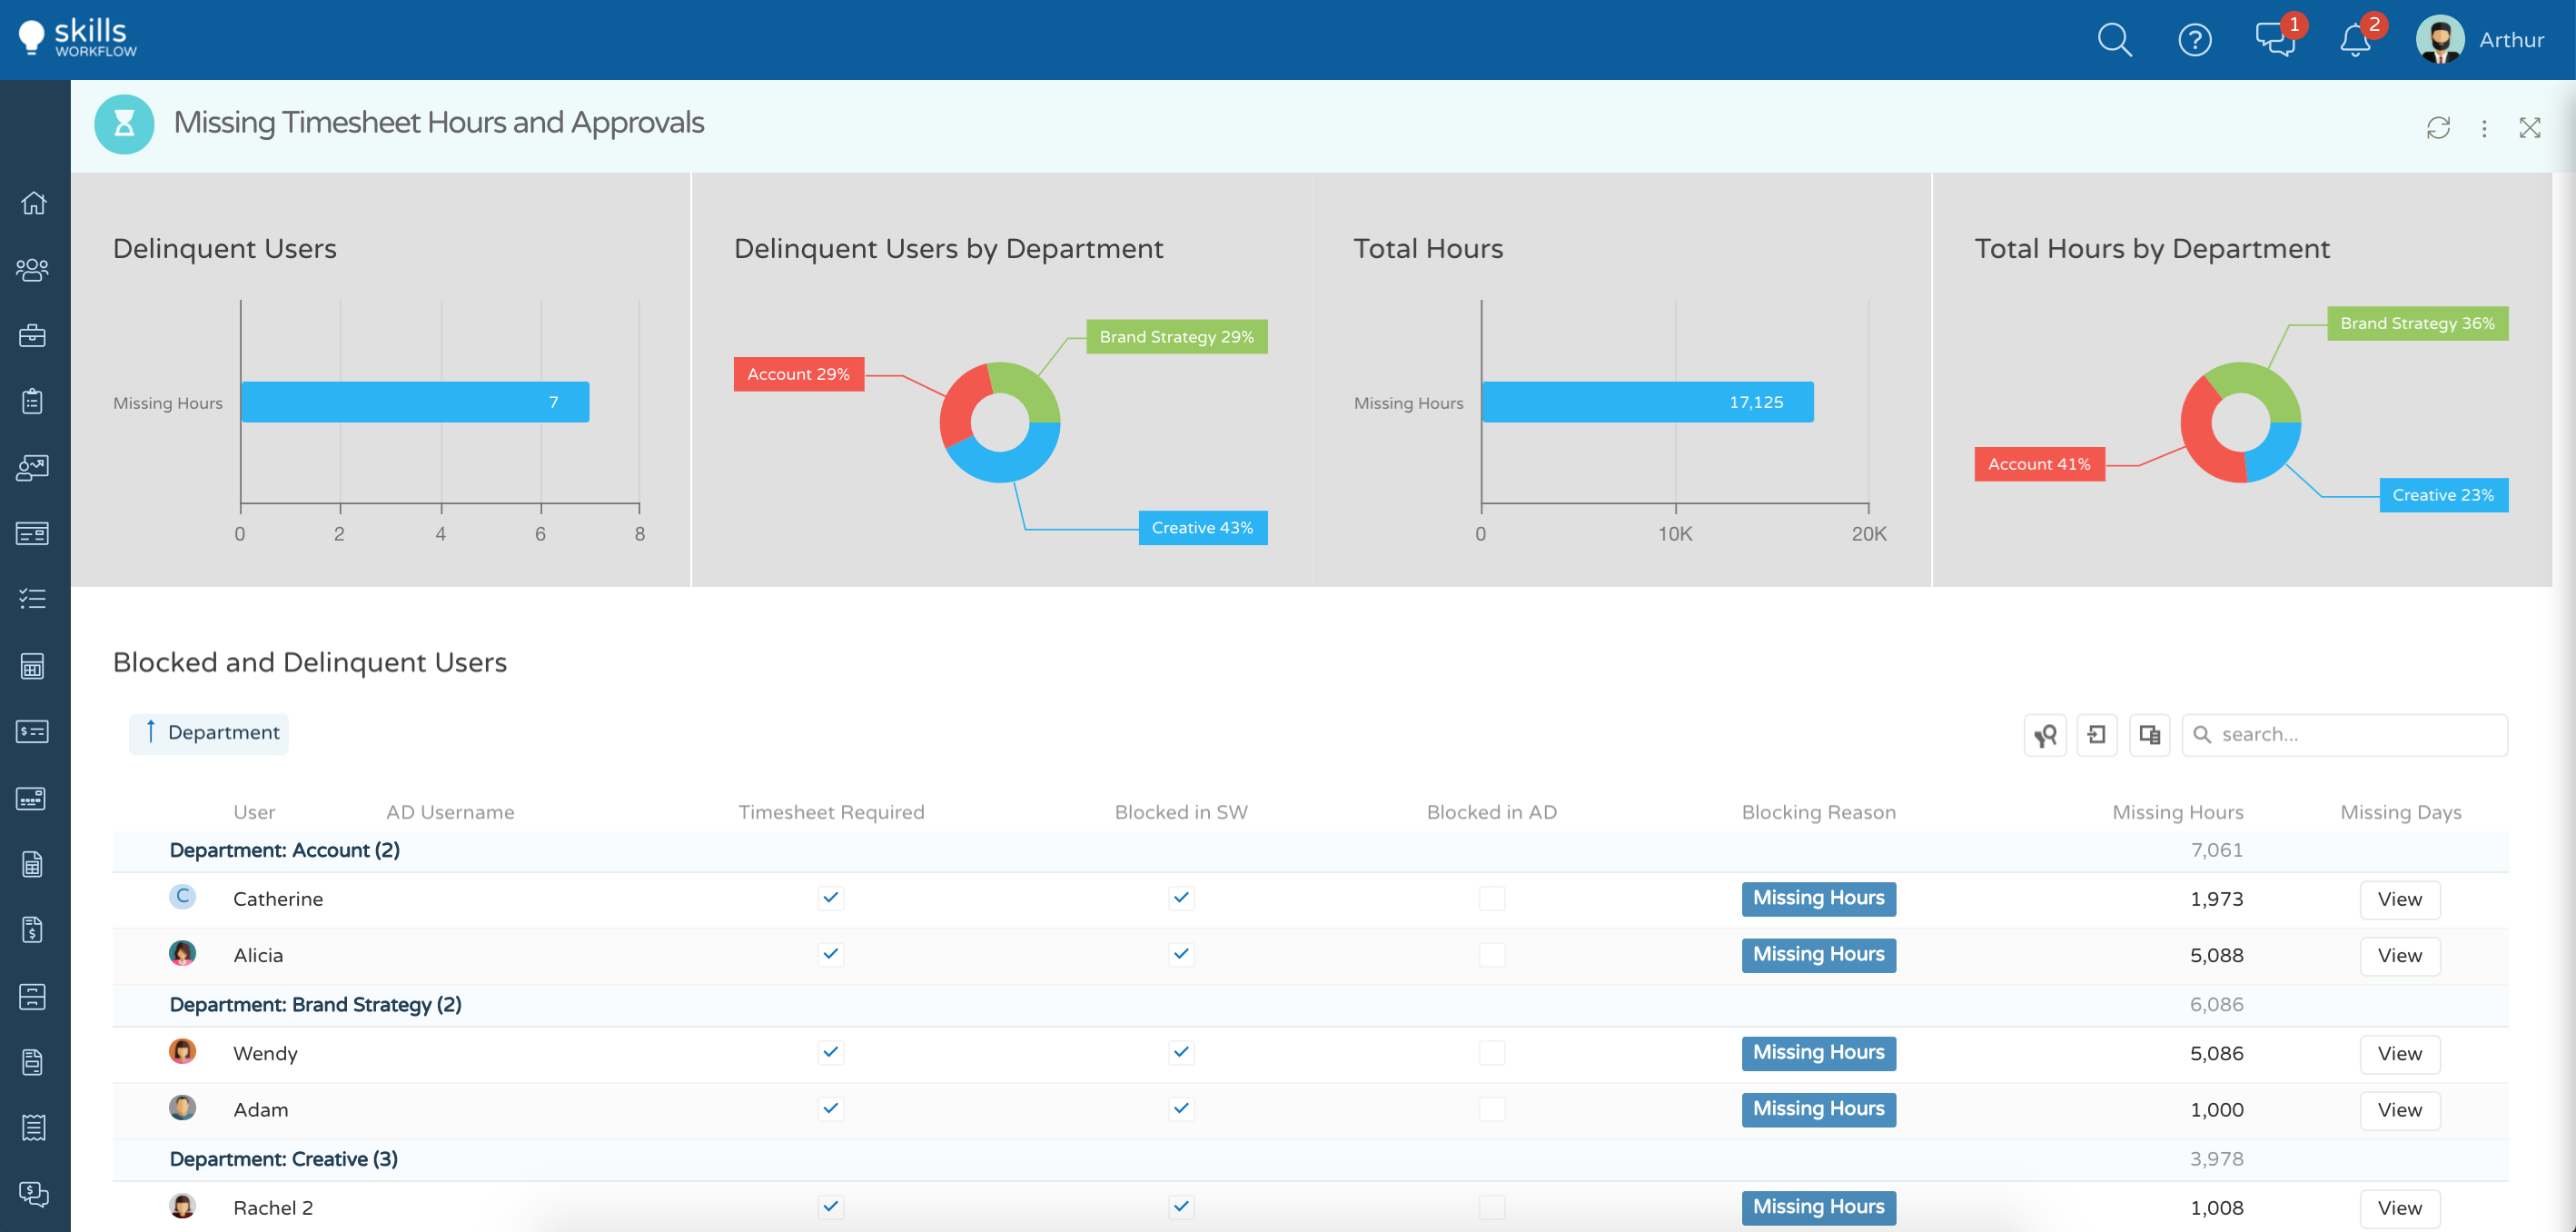Click the Delinquent Users blue bar showing 7
The width and height of the screenshot is (2576, 1232).
(415, 402)
